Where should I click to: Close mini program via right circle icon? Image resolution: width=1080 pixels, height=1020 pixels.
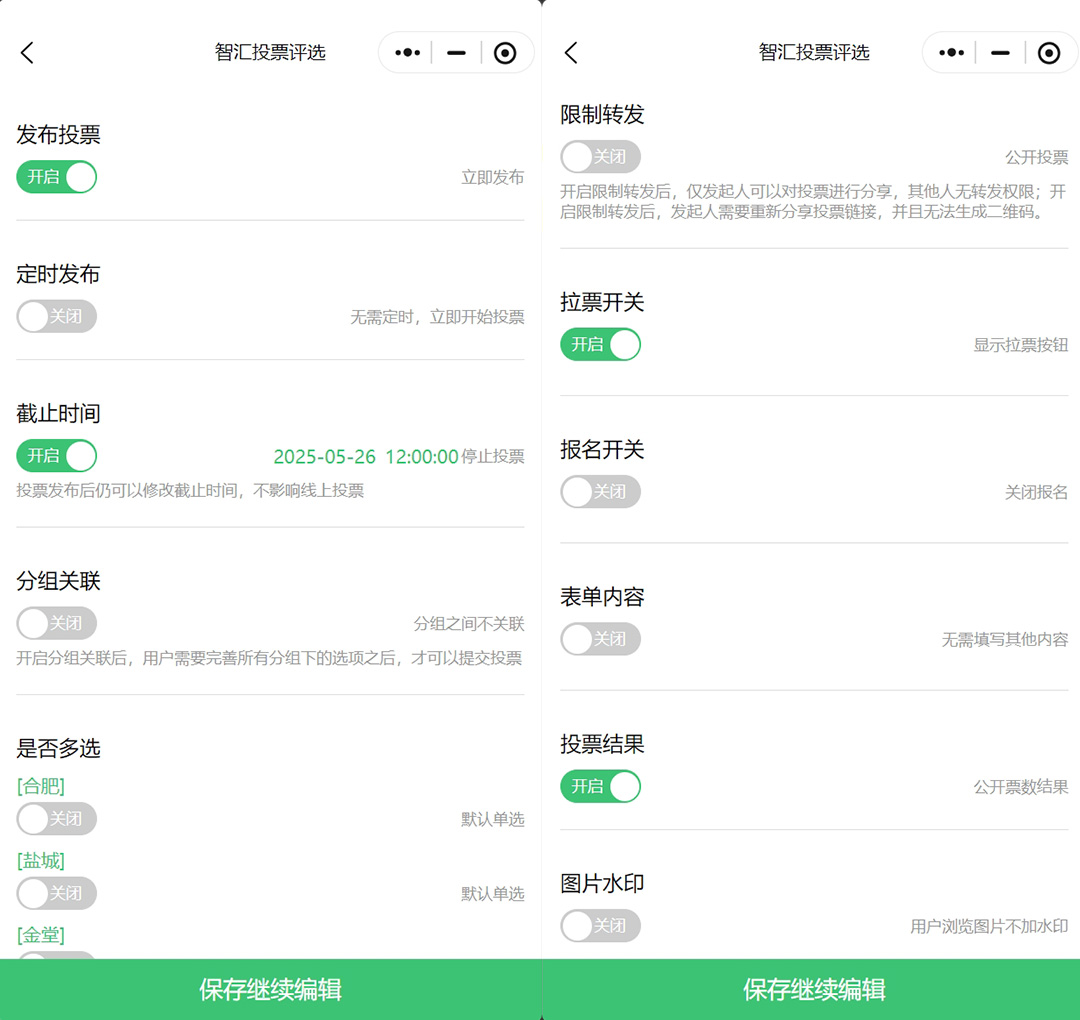[1048, 53]
